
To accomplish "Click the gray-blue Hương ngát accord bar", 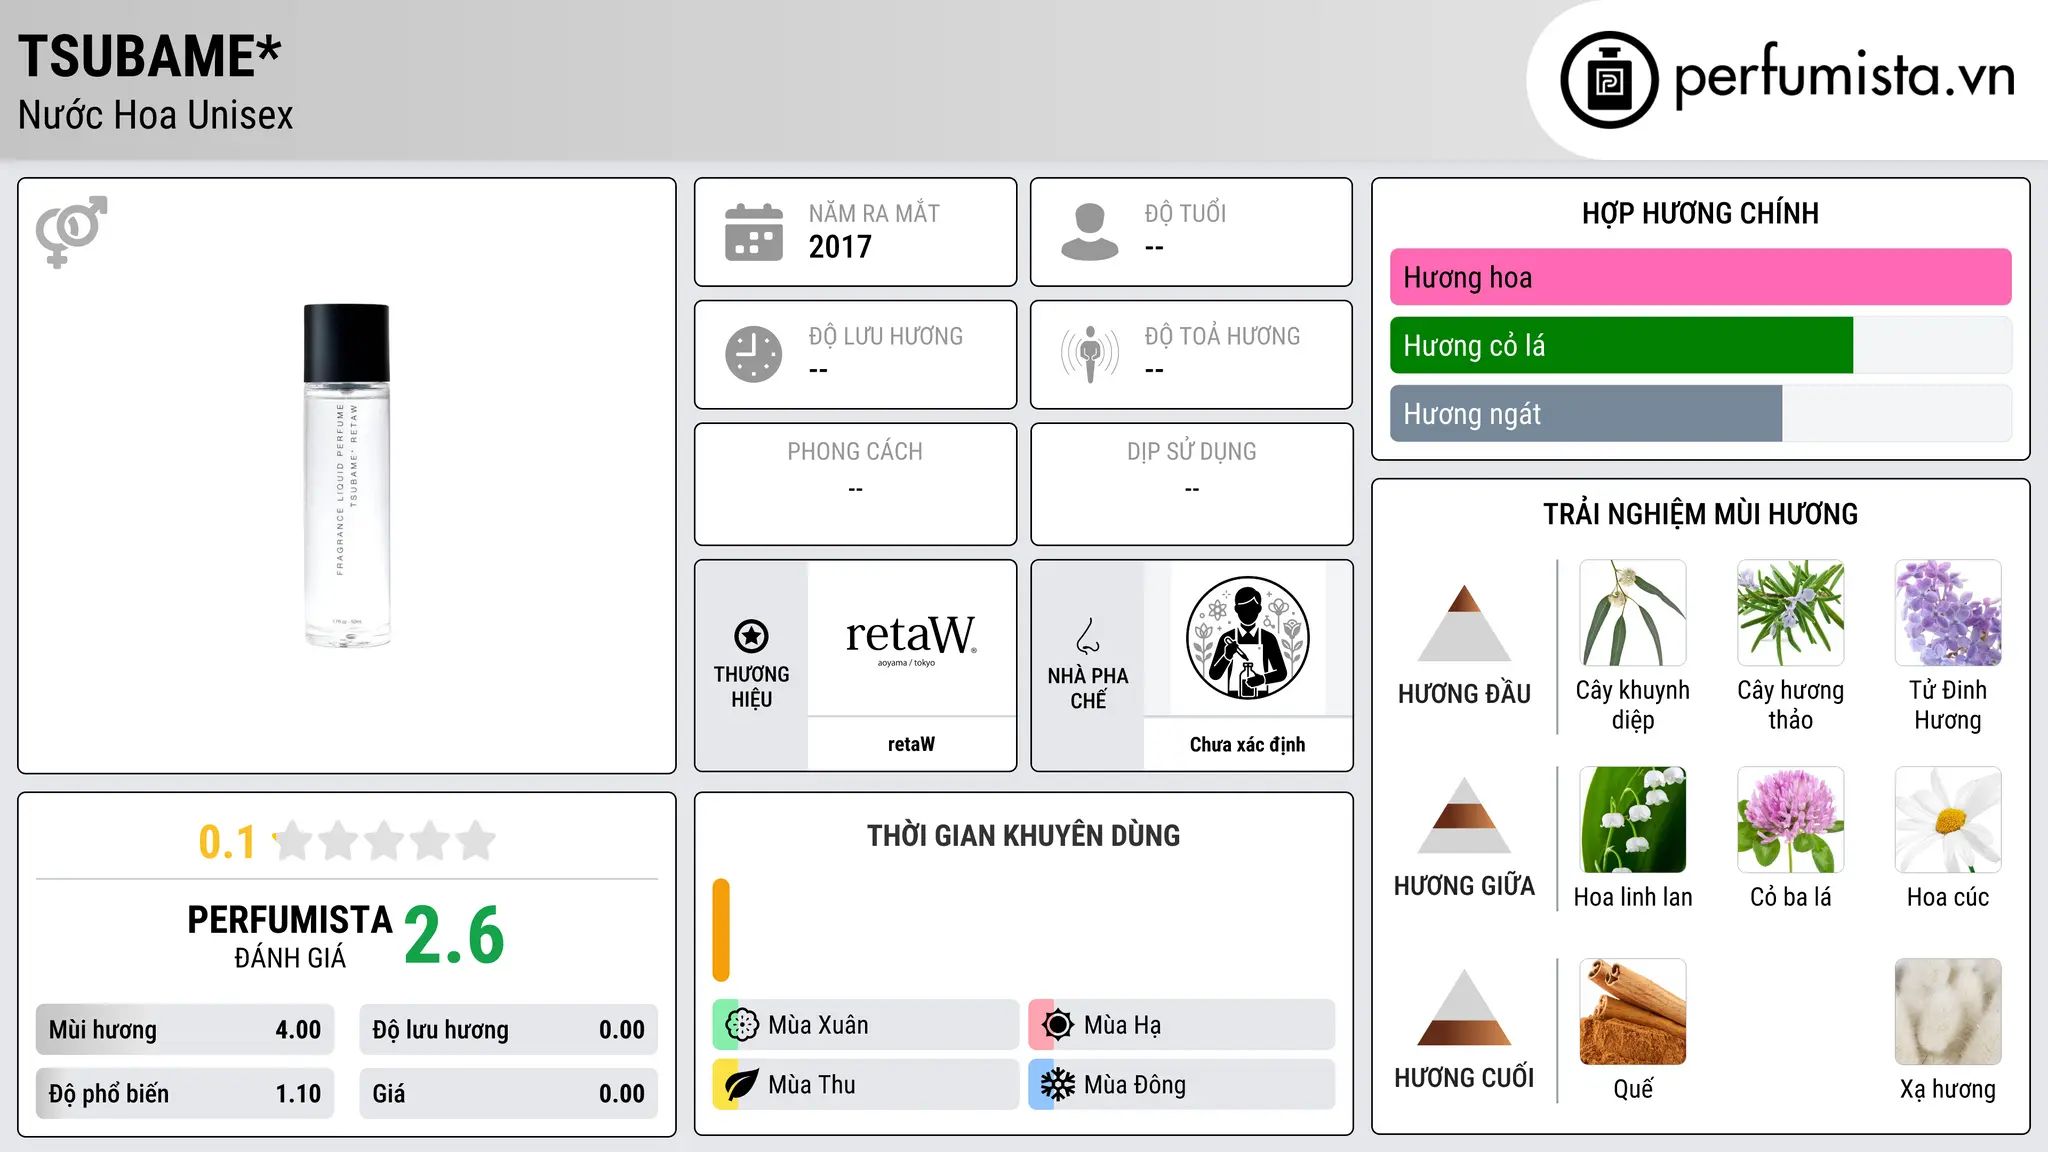I will tap(1586, 413).
